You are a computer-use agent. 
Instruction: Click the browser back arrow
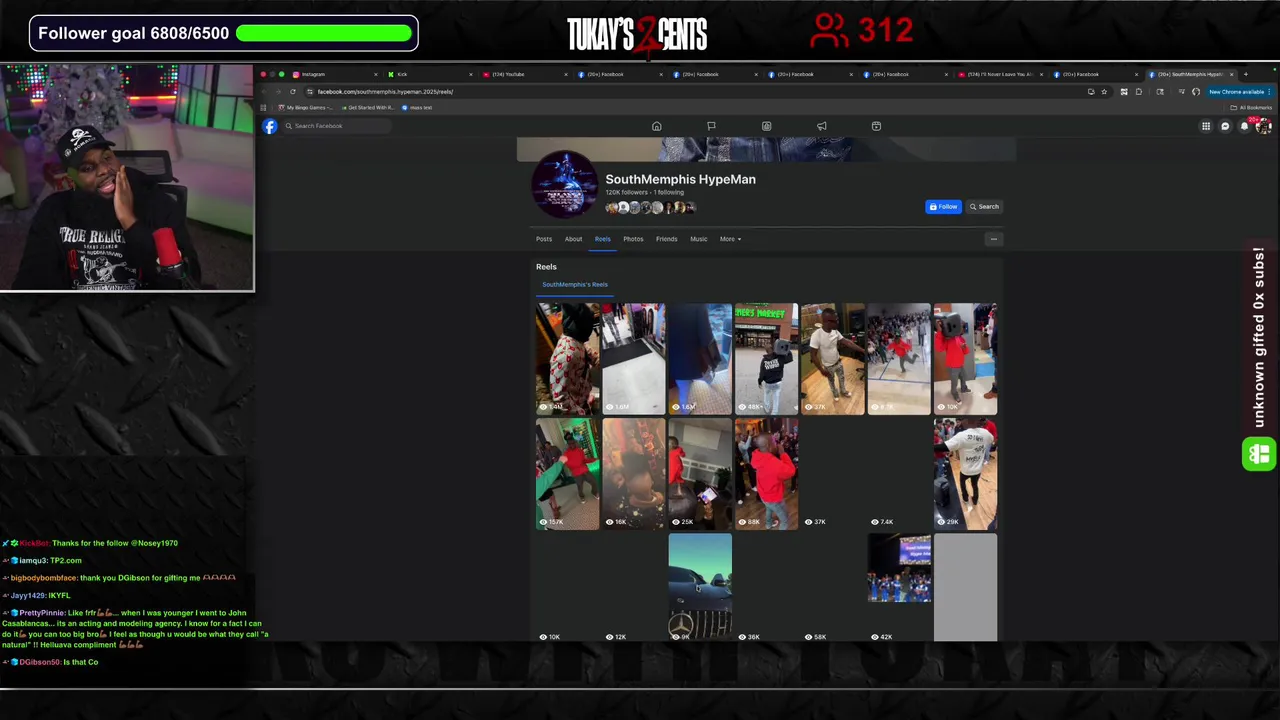pos(264,92)
